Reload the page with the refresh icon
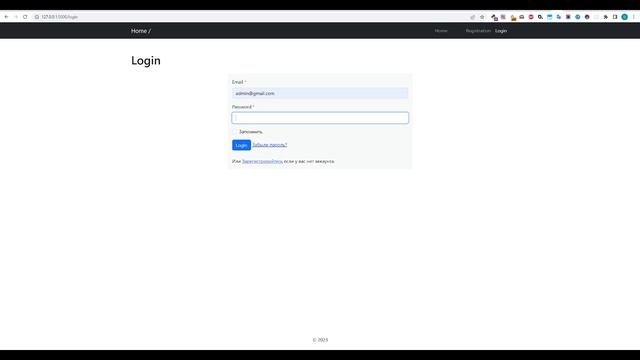640x360 pixels. tap(25, 17)
